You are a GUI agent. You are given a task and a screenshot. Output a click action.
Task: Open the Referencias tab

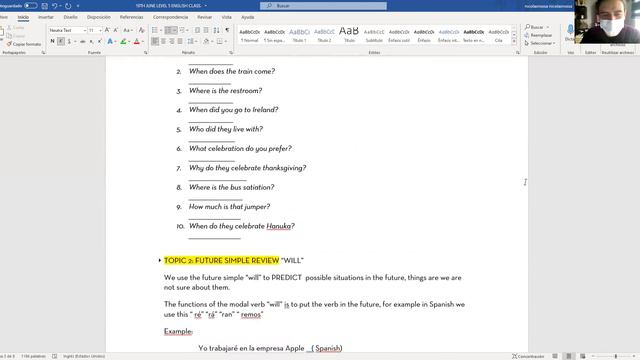131,17
